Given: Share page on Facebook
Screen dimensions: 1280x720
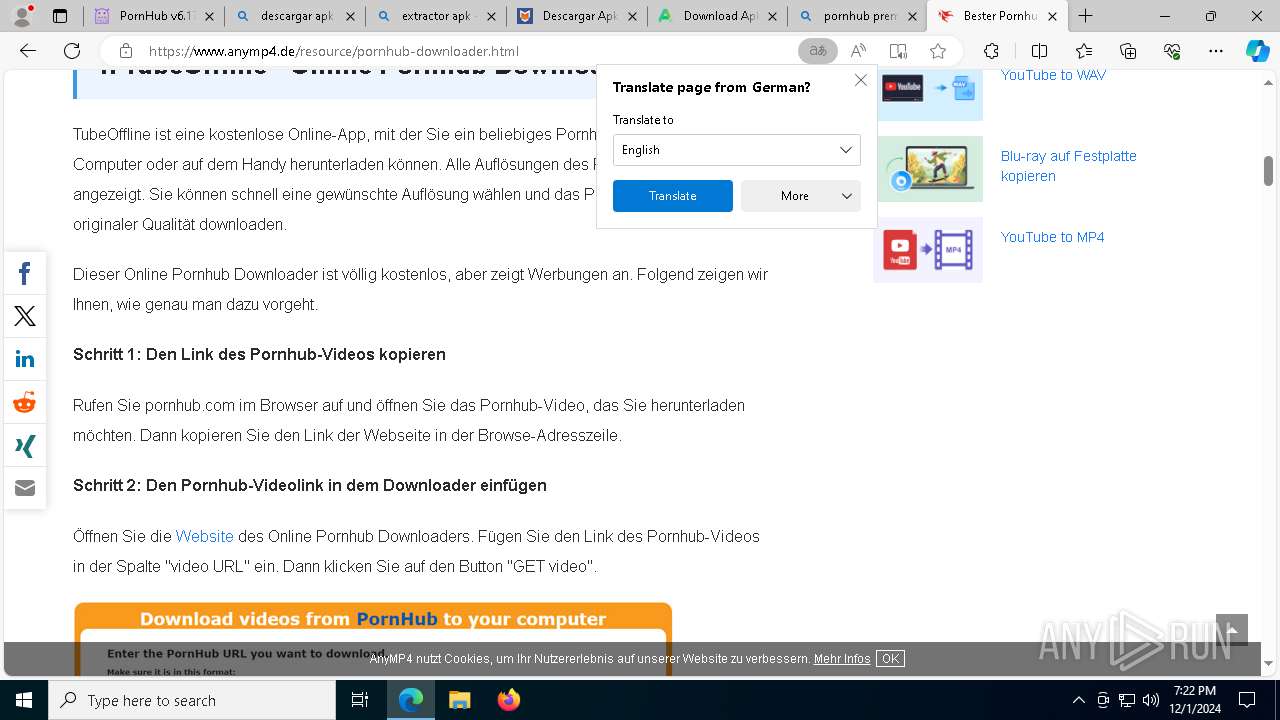Looking at the screenshot, I should pyautogui.click(x=25, y=273).
